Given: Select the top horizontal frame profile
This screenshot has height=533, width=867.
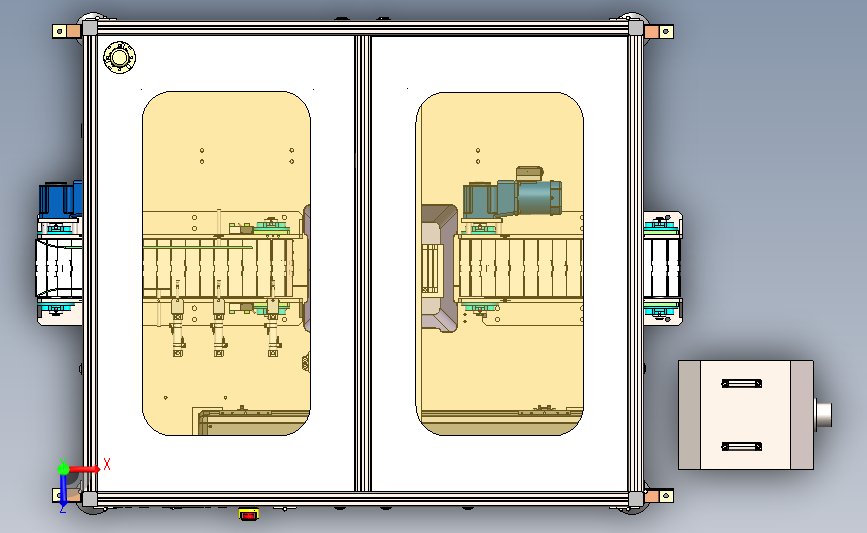Looking at the screenshot, I should (x=363, y=29).
